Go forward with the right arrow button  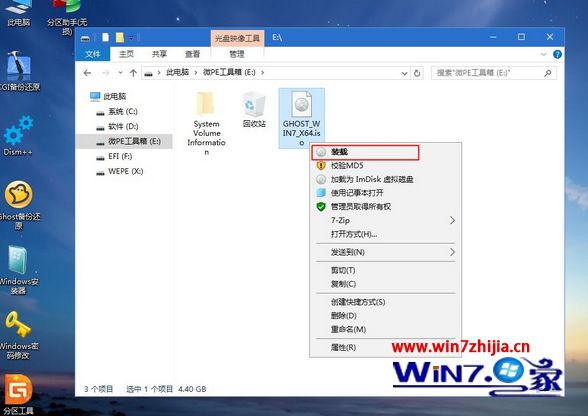[x=106, y=73]
